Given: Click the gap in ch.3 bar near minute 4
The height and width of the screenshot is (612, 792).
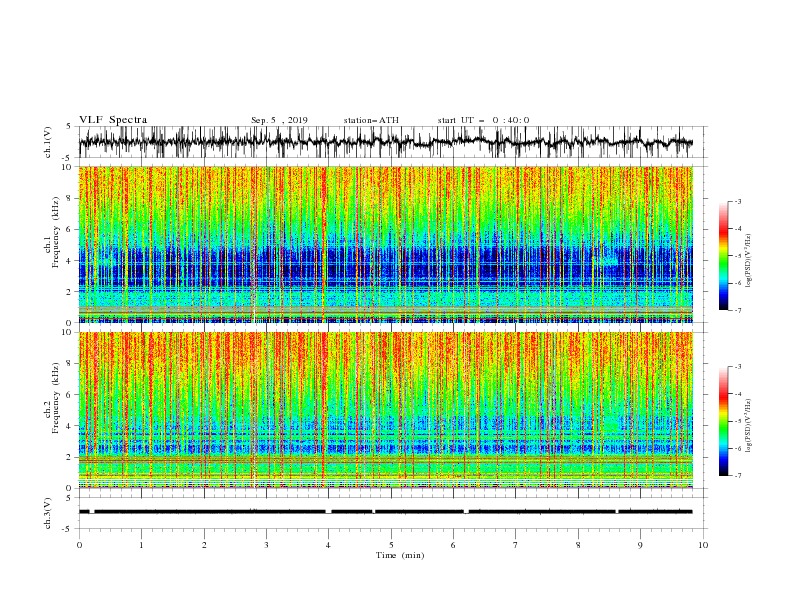Looking at the screenshot, I should [328, 512].
